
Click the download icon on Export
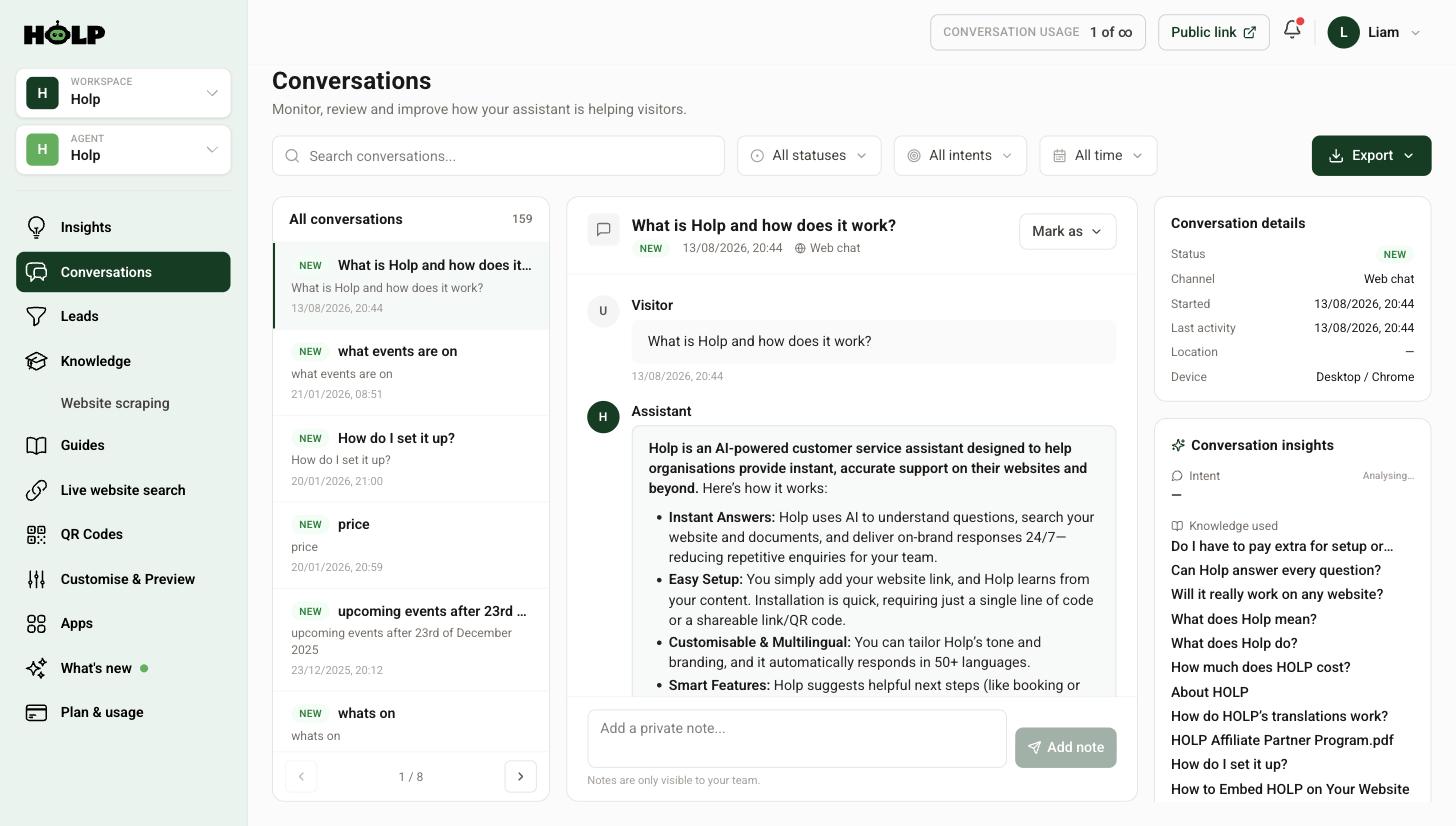pyautogui.click(x=1336, y=156)
